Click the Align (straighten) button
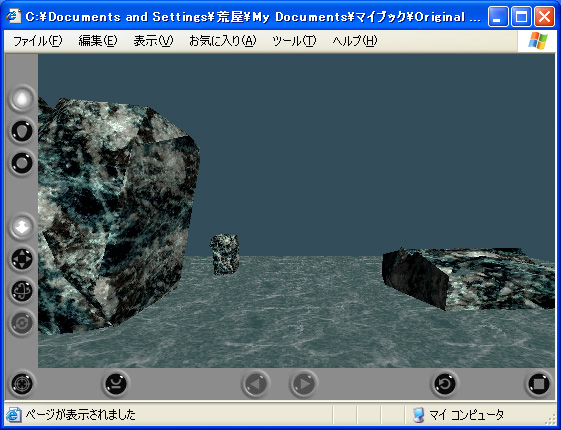This screenshot has height=430, width=561. point(115,384)
